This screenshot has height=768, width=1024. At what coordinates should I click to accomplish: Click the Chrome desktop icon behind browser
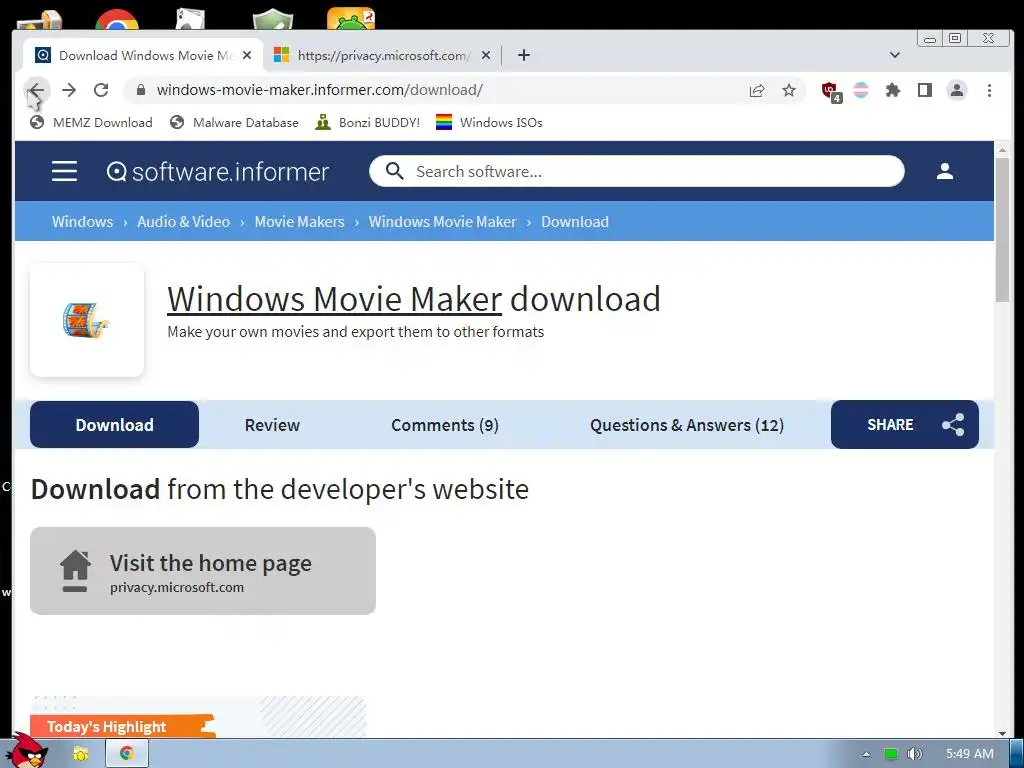point(117,19)
